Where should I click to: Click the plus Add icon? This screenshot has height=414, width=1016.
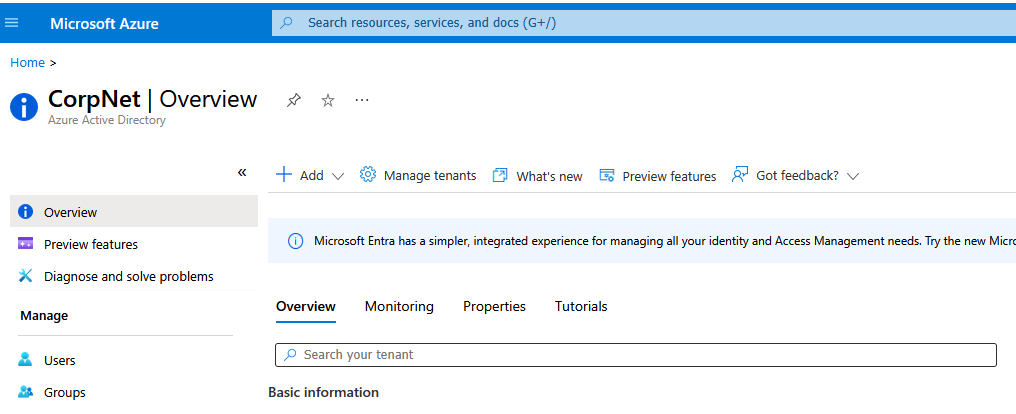click(x=284, y=175)
